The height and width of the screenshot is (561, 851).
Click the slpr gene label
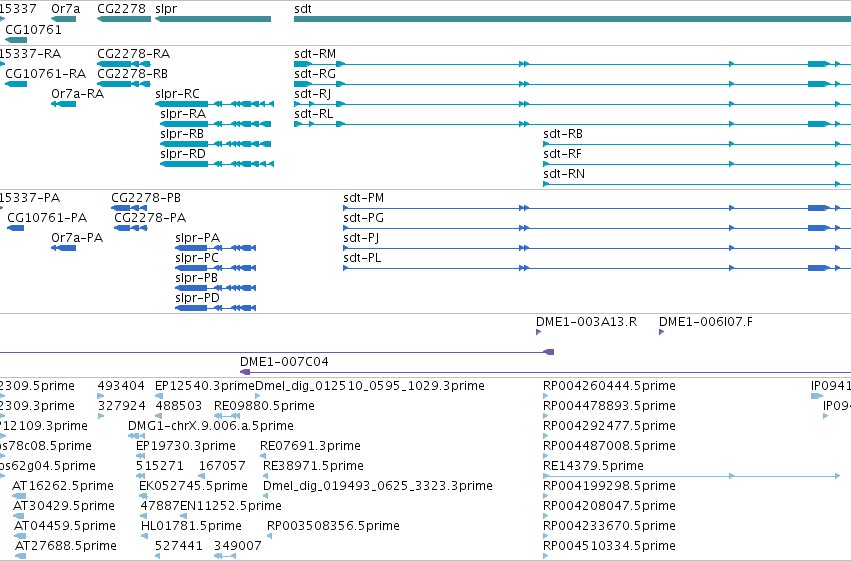click(x=166, y=9)
